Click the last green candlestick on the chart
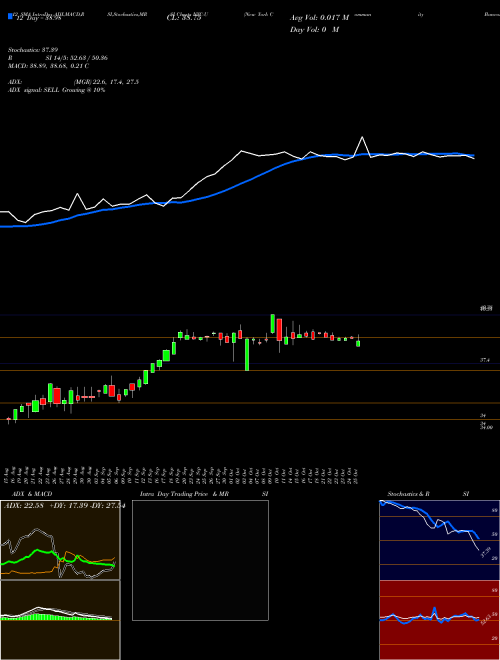 (358, 343)
